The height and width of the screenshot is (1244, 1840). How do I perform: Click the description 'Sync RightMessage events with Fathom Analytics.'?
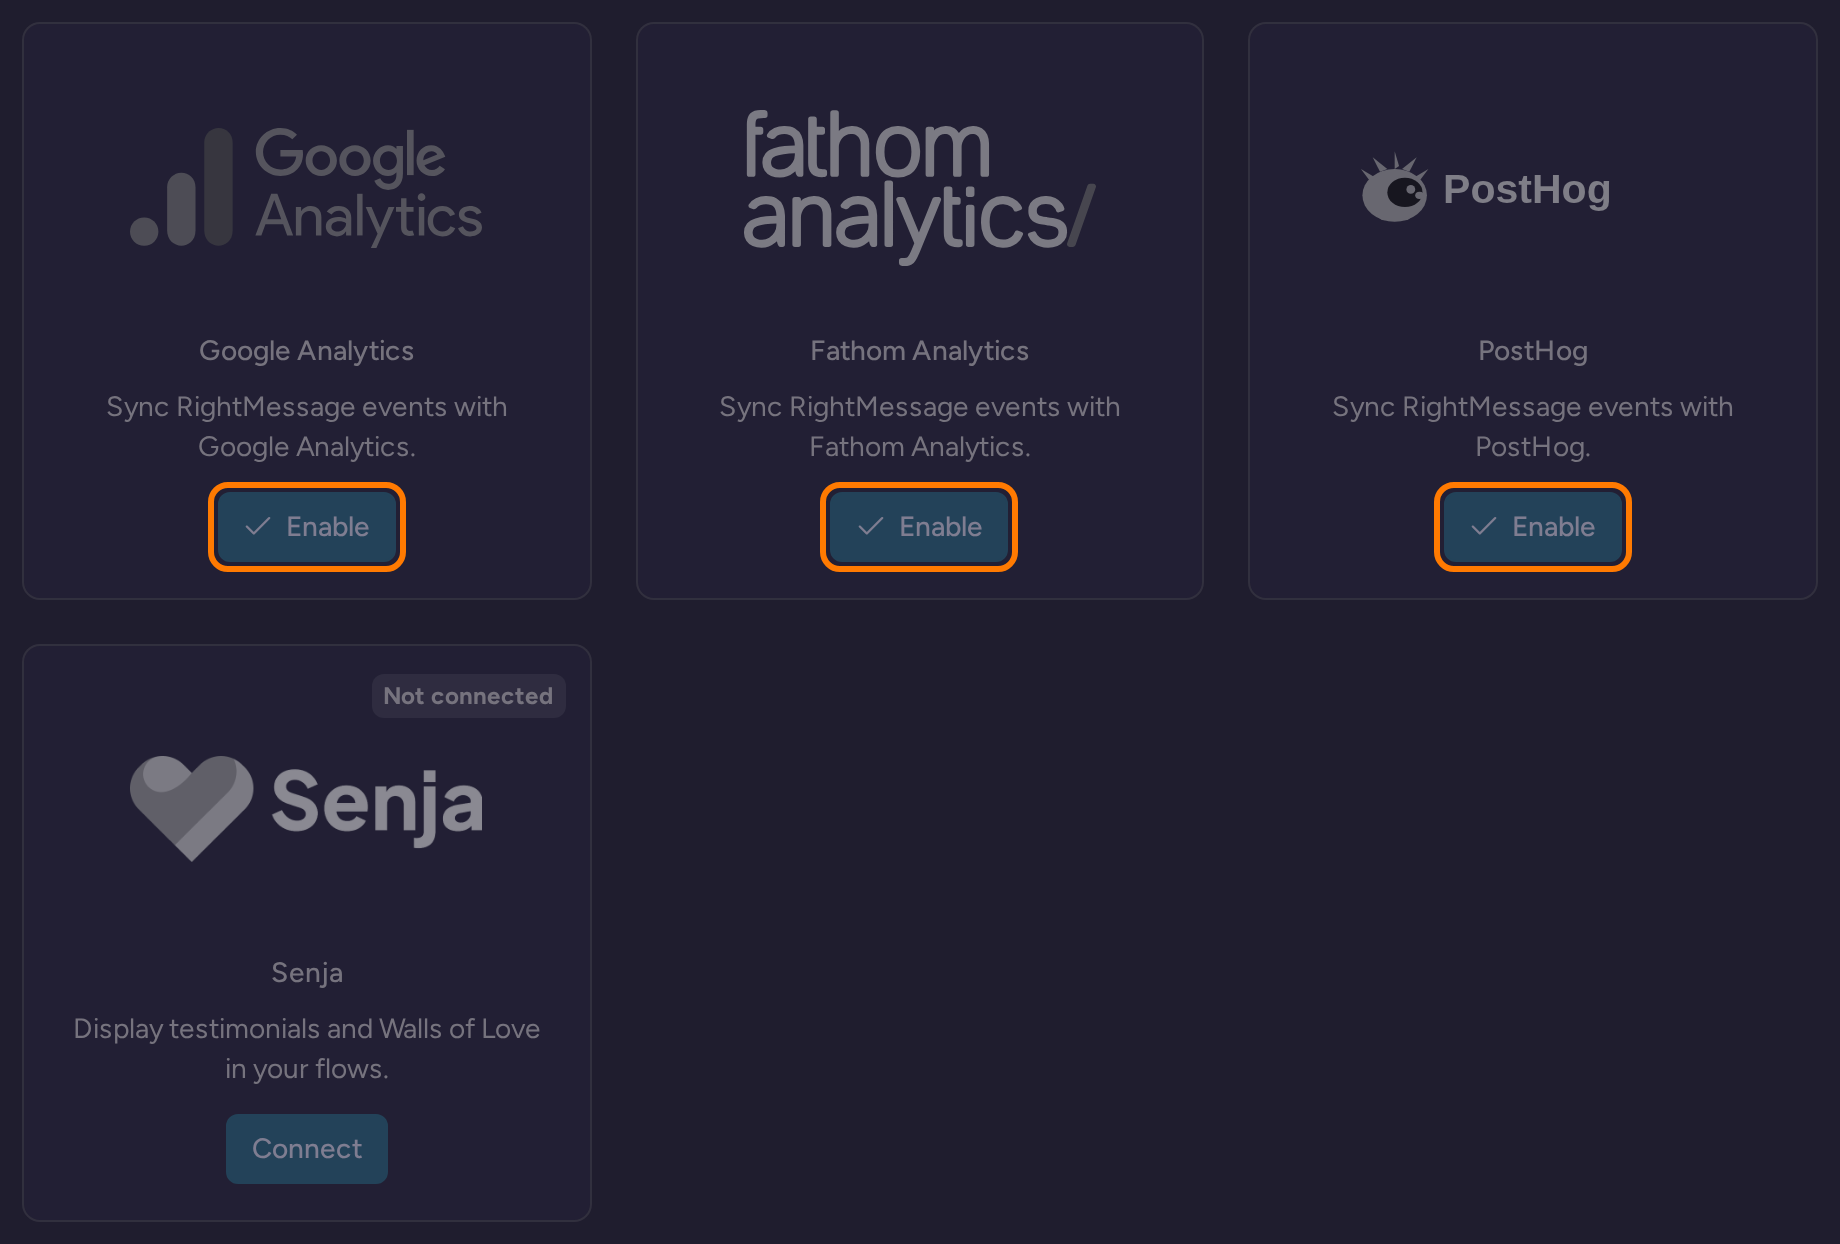(919, 427)
